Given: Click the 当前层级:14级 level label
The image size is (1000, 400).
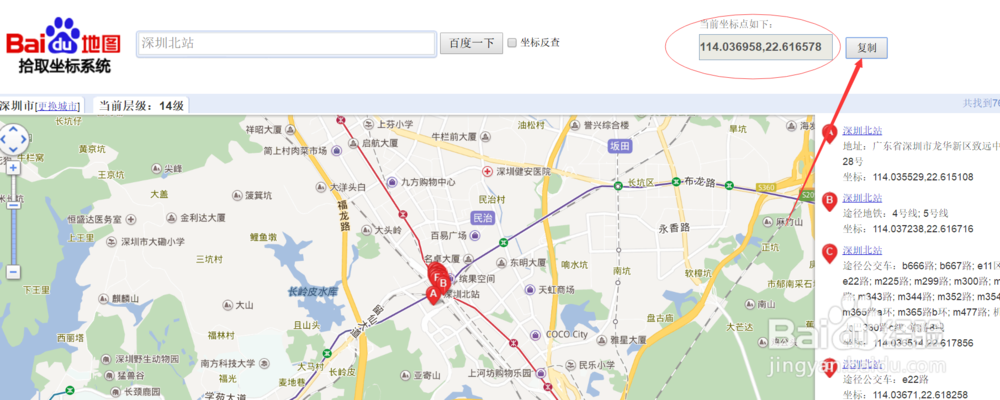Looking at the screenshot, I should tap(141, 106).
